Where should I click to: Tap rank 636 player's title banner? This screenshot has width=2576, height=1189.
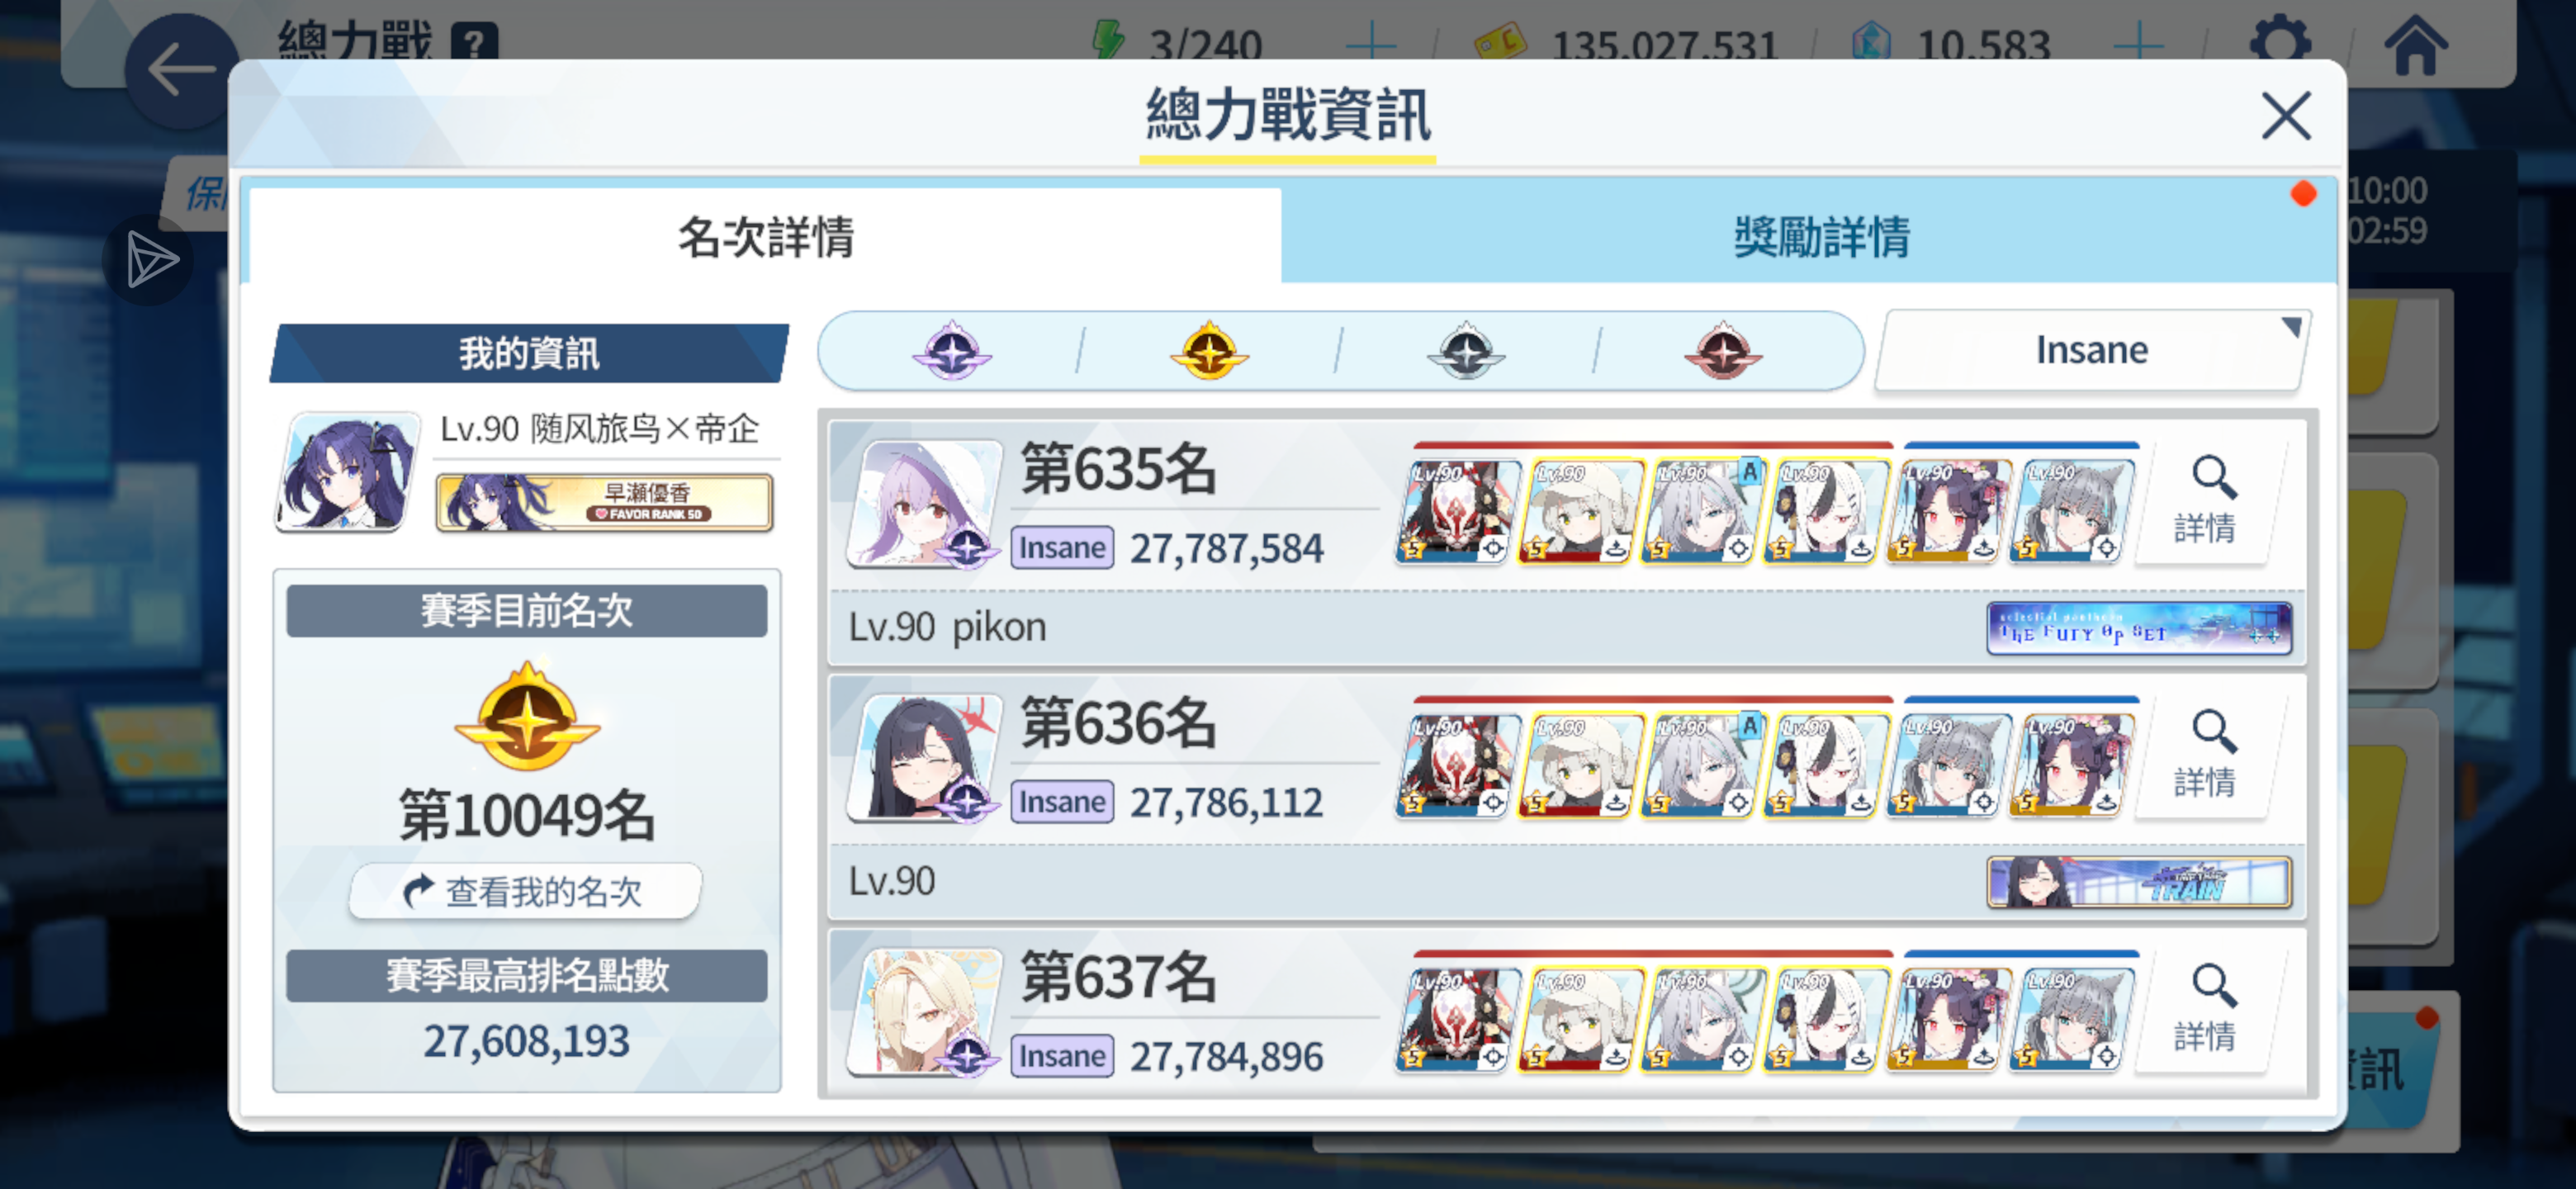tap(2138, 882)
